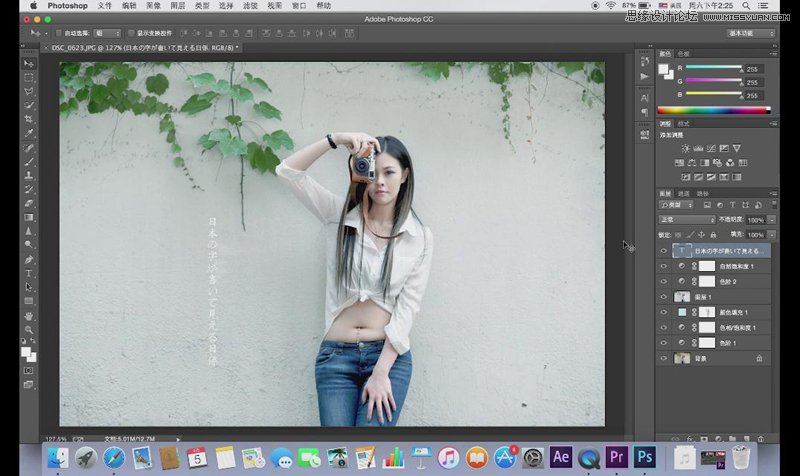Add a Levels adjustment from Adjustments panel
Screen dimensions: 800x476
[x=698, y=148]
